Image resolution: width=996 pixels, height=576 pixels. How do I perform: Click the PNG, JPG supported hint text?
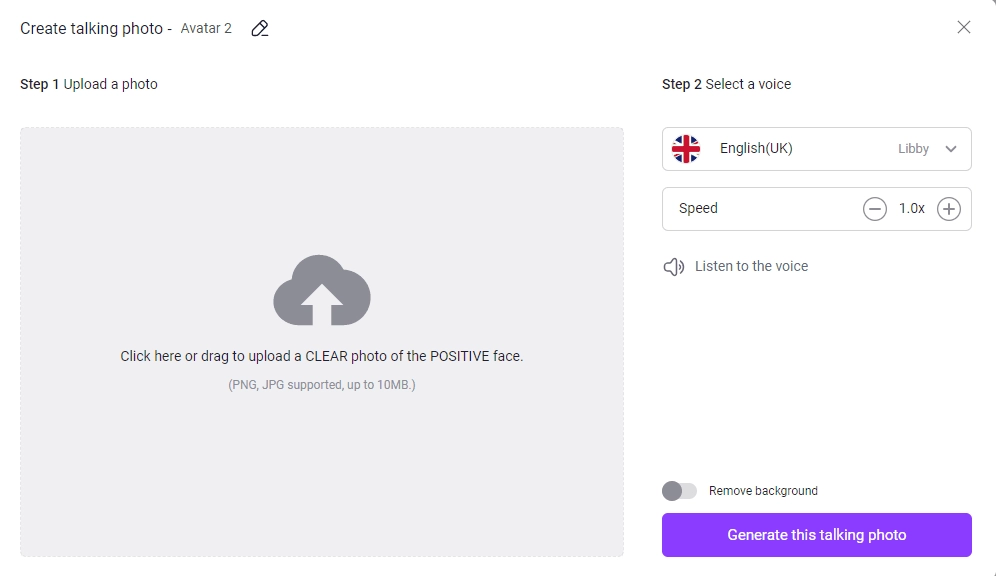click(322, 384)
